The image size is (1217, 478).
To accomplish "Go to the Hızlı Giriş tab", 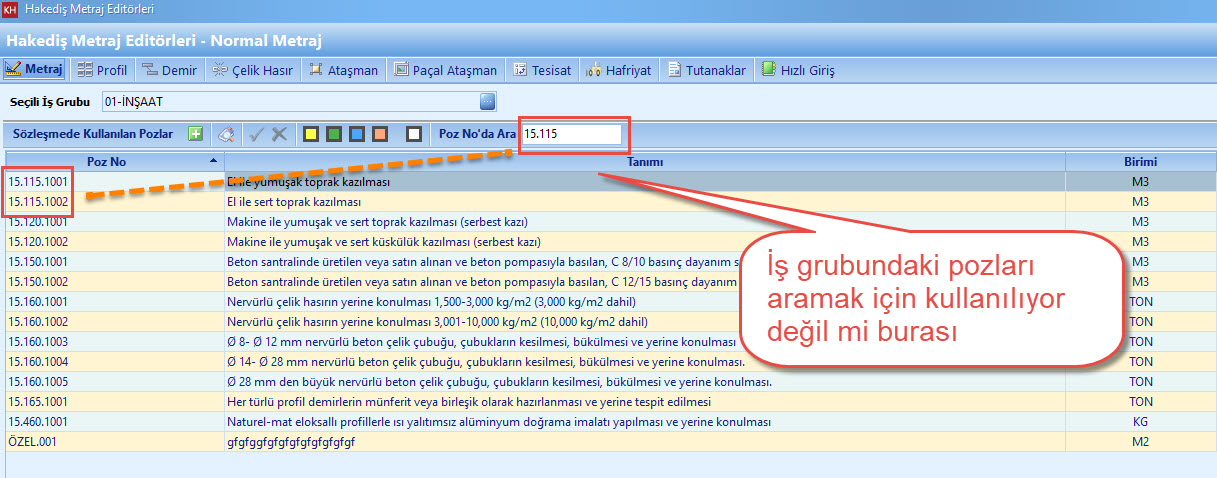I will point(797,70).
